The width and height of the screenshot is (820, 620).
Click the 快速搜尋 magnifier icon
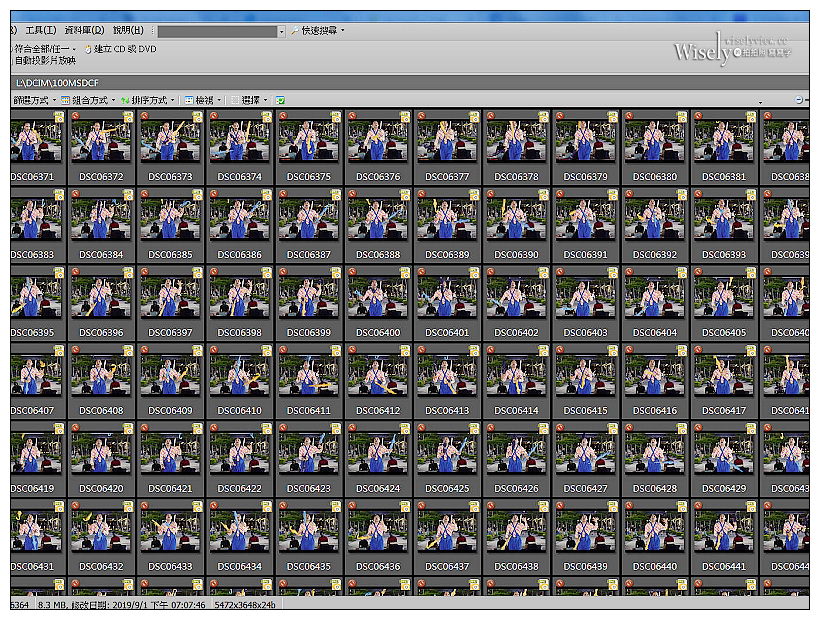(295, 31)
